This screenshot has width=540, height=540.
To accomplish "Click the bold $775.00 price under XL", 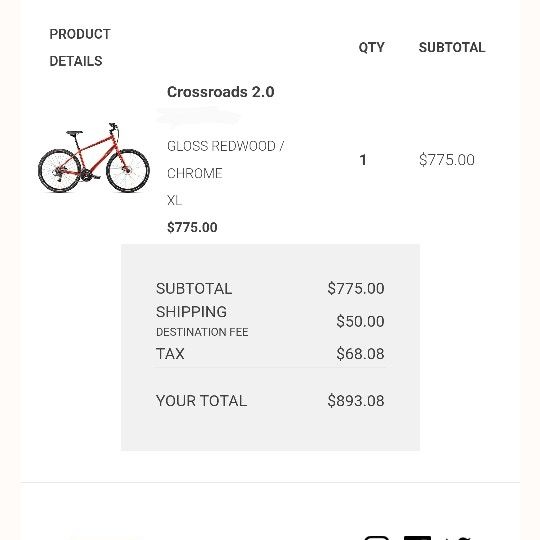I will [x=192, y=227].
